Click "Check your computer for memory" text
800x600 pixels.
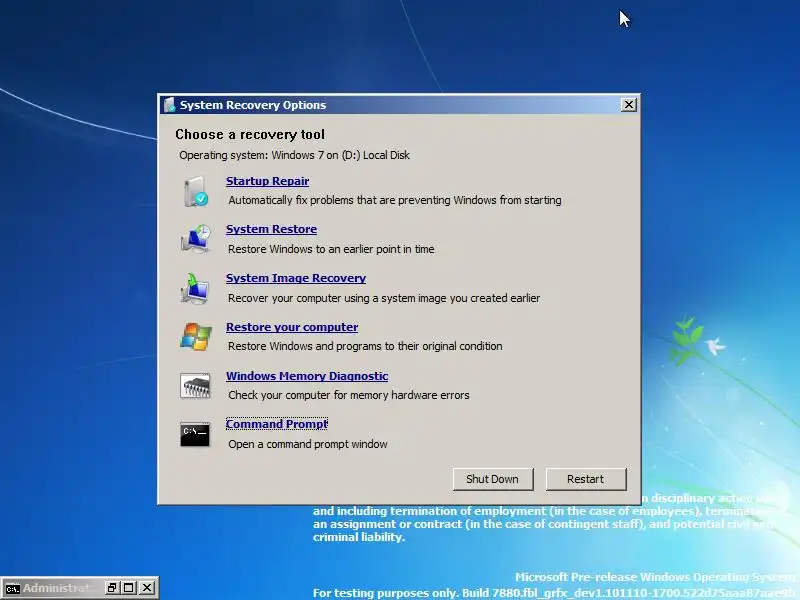tap(349, 395)
